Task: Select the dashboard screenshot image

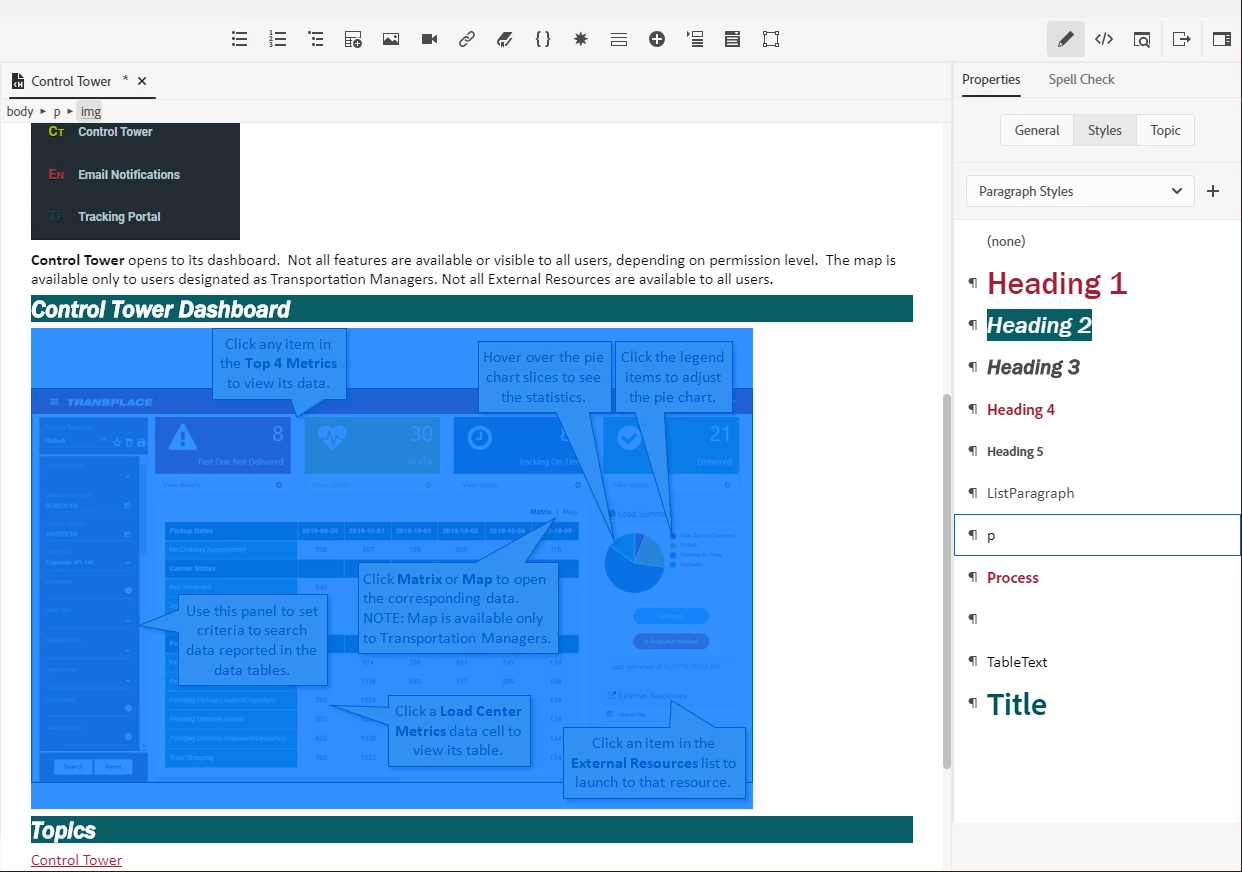Action: [392, 568]
